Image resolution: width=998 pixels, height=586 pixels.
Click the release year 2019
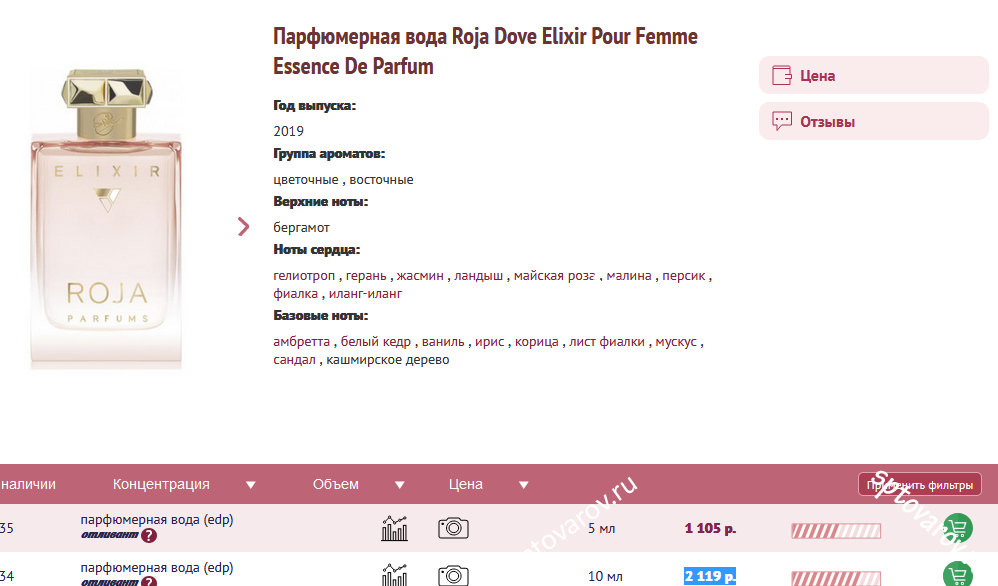coord(288,131)
